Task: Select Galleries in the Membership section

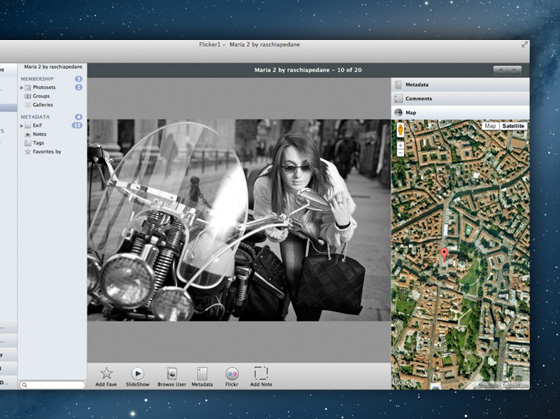Action: click(x=43, y=105)
